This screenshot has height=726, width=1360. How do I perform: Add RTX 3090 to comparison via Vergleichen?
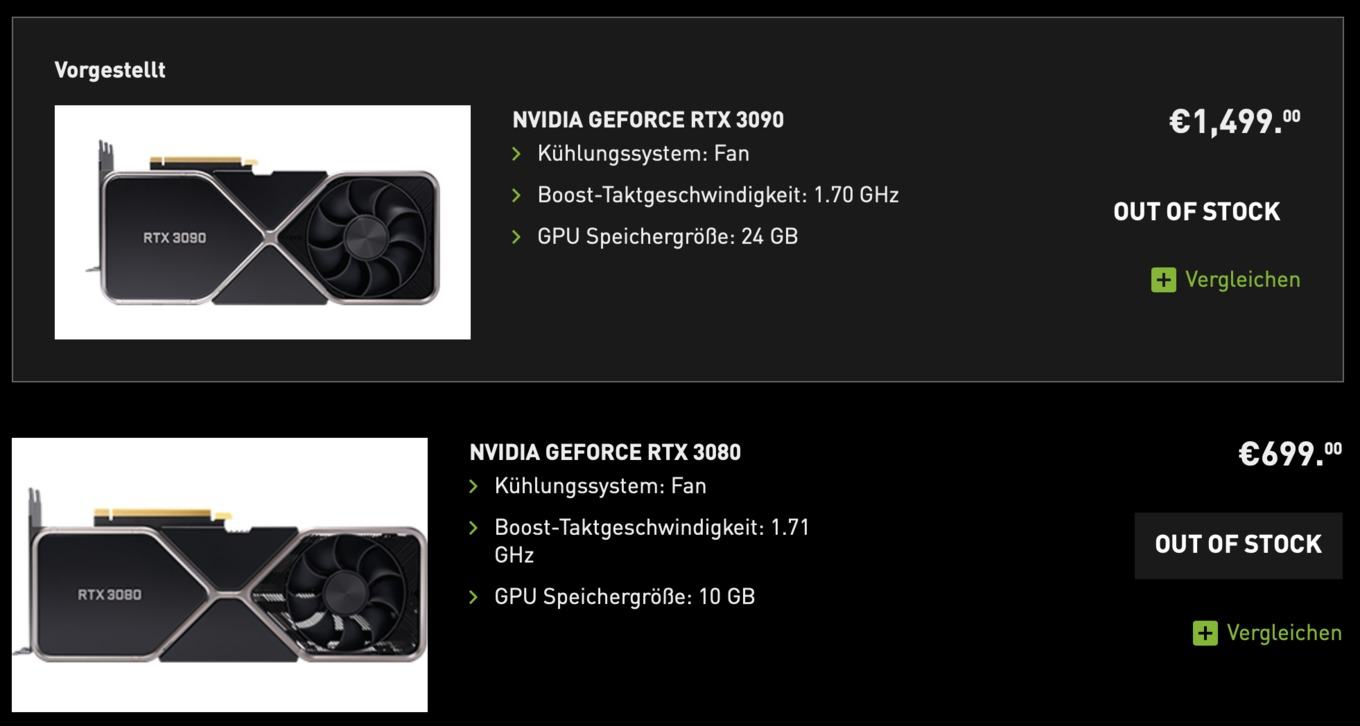click(x=1242, y=280)
